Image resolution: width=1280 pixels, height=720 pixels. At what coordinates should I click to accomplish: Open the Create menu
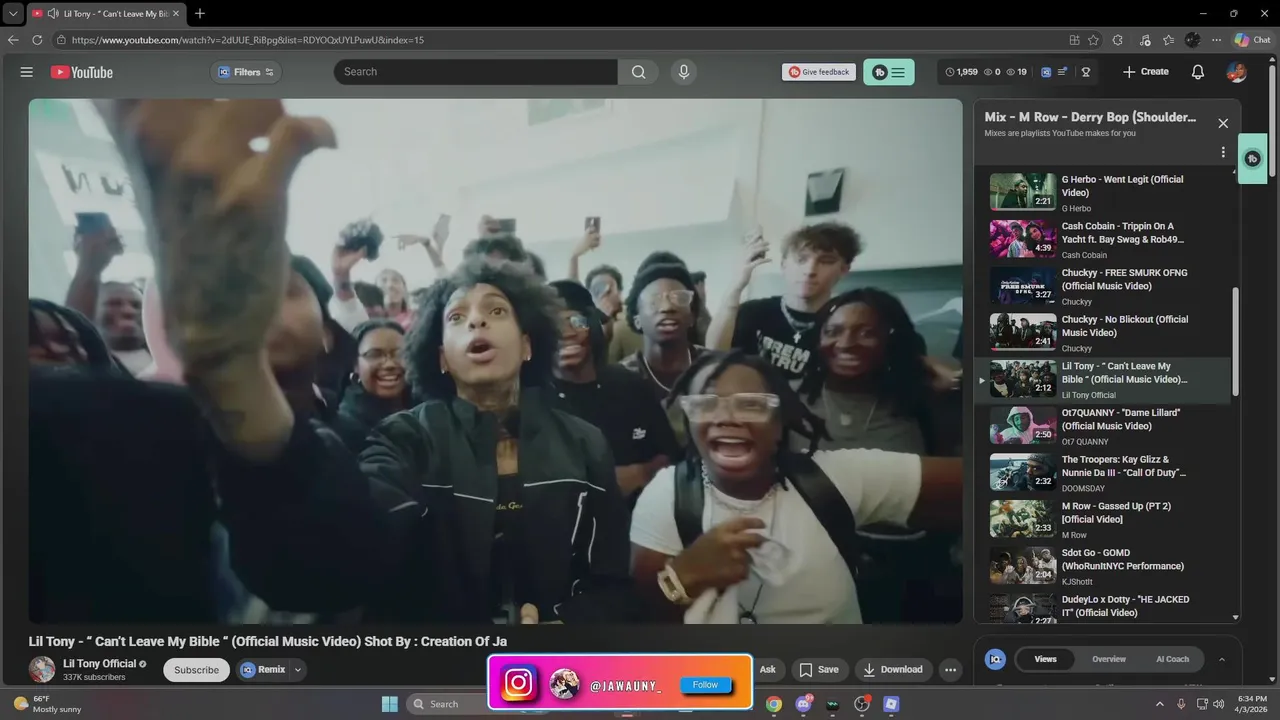(x=1146, y=72)
